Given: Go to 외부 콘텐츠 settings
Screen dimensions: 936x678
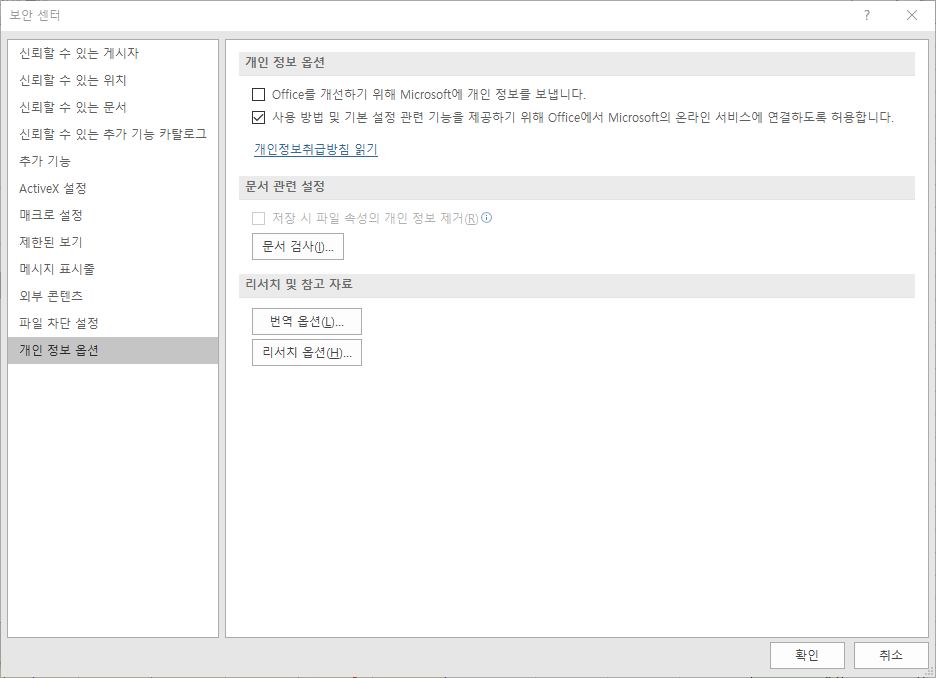Looking at the screenshot, I should pyautogui.click(x=113, y=296).
